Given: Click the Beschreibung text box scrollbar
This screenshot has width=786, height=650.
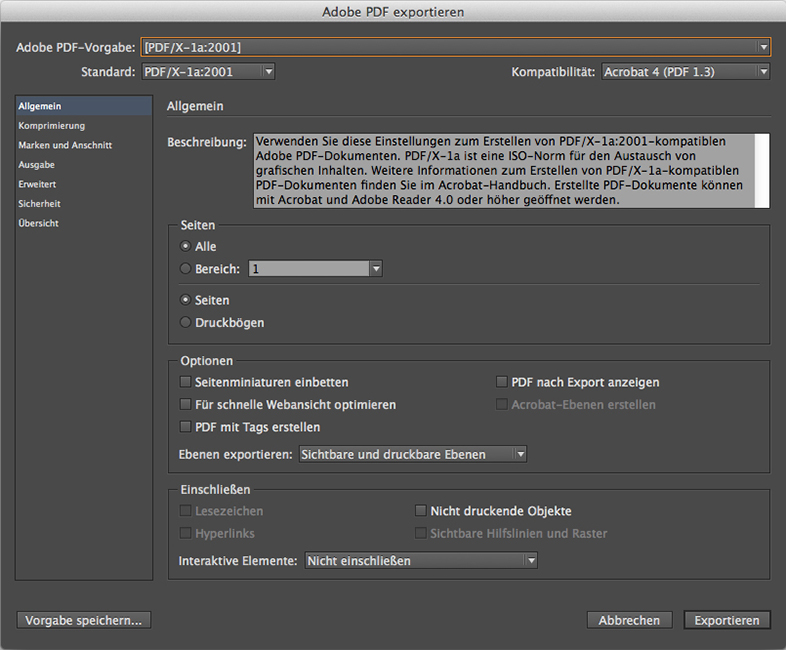Looking at the screenshot, I should pos(762,170).
